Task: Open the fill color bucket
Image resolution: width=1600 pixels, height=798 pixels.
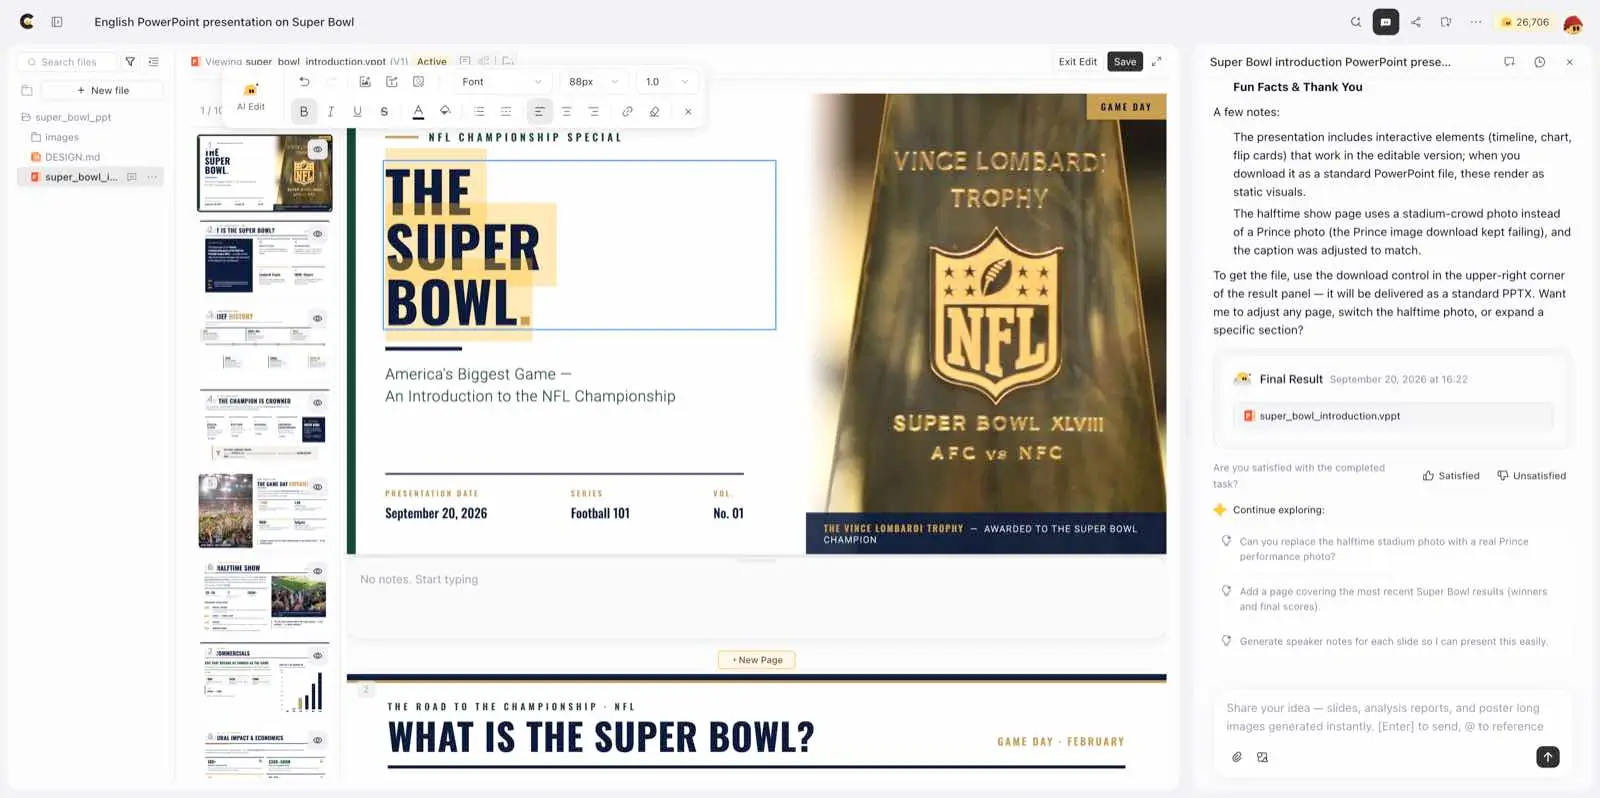Action: [x=445, y=112]
